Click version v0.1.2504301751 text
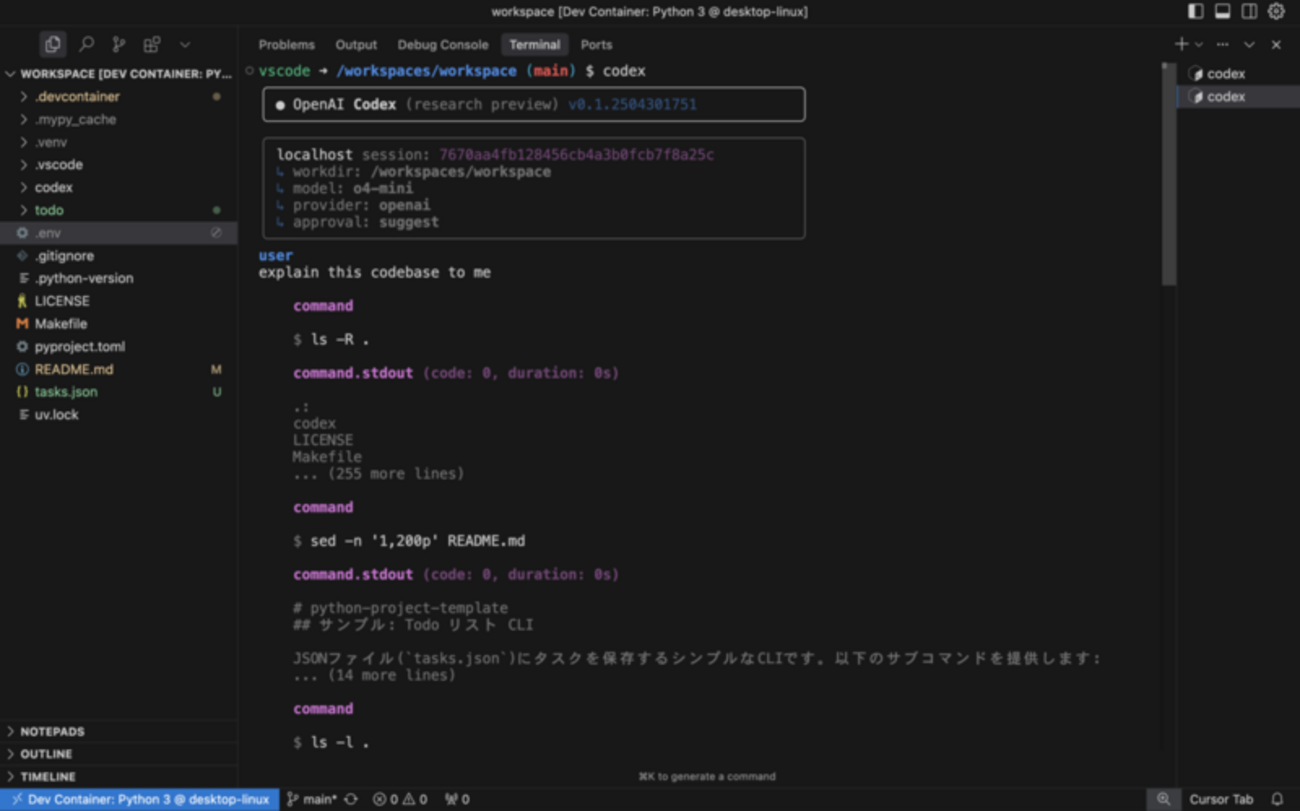The height and width of the screenshot is (811, 1300). (632, 104)
